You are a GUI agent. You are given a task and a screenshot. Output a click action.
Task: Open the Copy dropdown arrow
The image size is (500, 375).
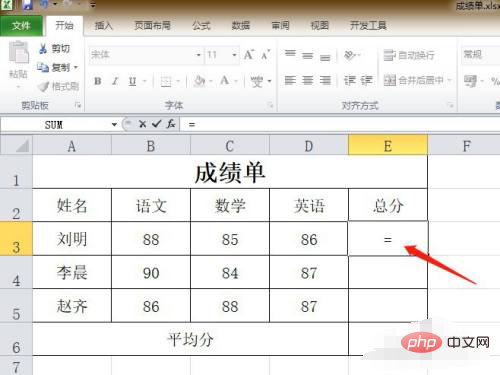click(76, 67)
